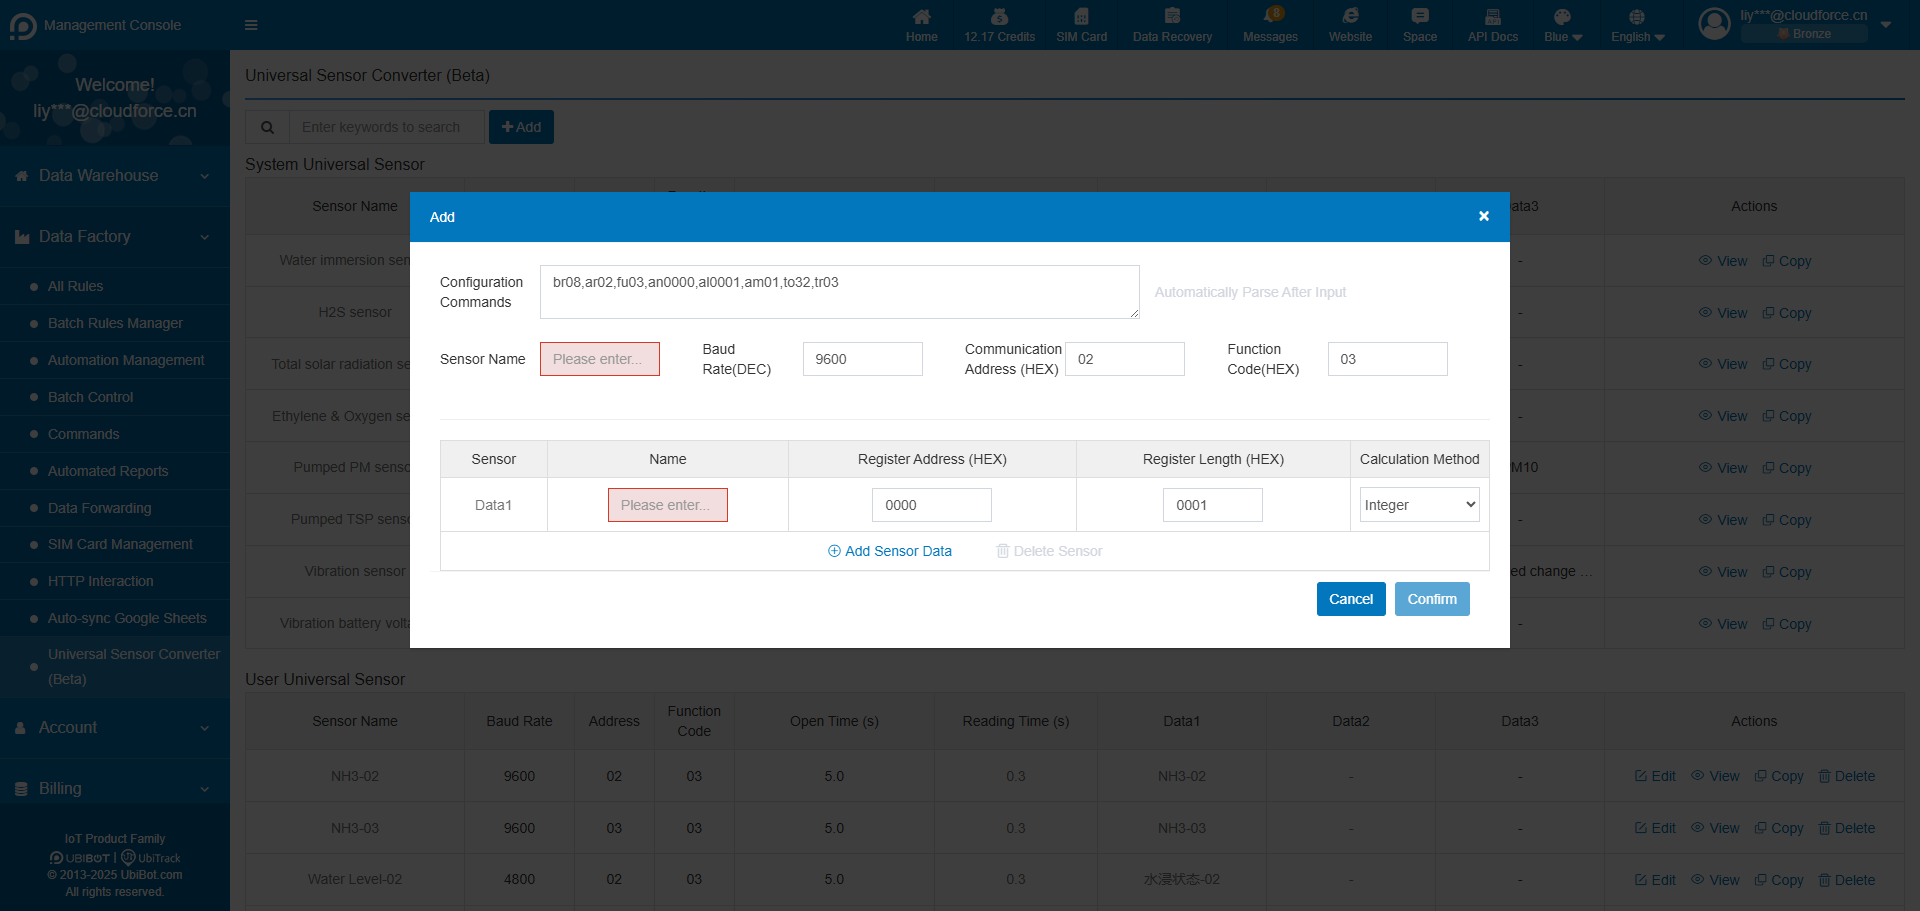Click the Add Sensor Data link
The width and height of the screenshot is (1920, 911).
coord(889,551)
